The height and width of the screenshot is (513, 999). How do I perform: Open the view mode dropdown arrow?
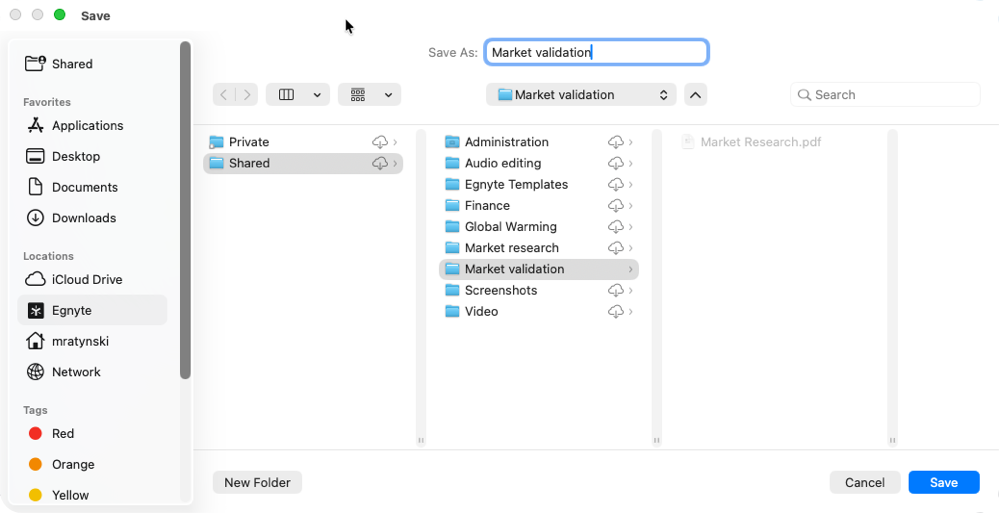coord(317,95)
